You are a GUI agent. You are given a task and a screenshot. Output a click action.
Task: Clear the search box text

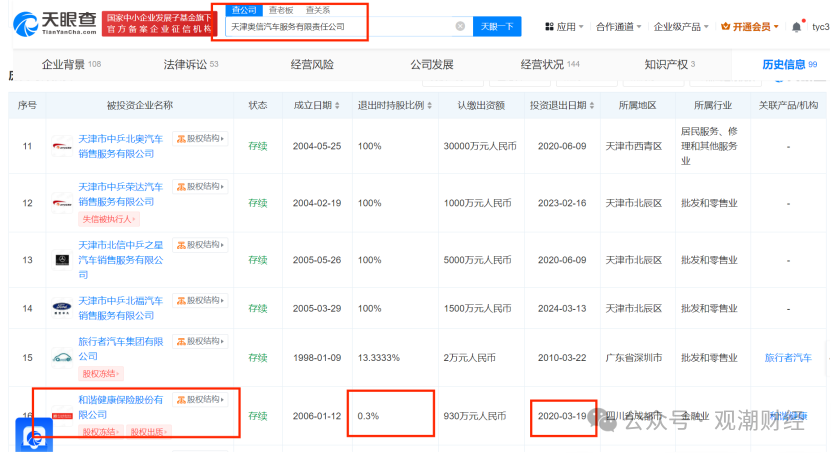tap(460, 26)
